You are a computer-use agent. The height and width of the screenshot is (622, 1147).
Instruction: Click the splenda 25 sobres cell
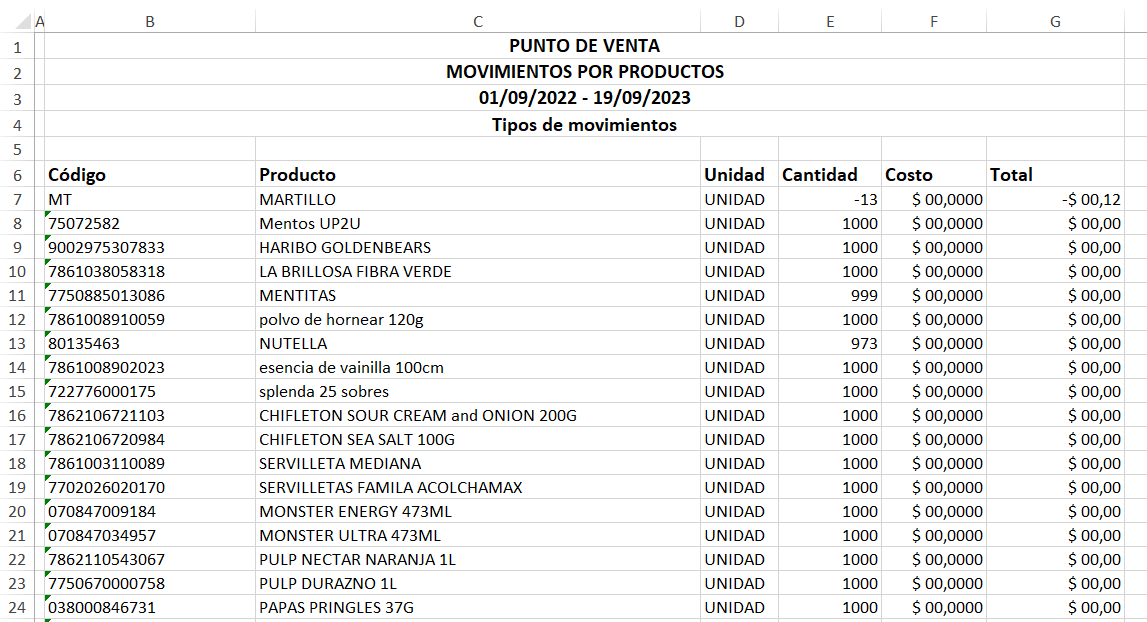(478, 391)
